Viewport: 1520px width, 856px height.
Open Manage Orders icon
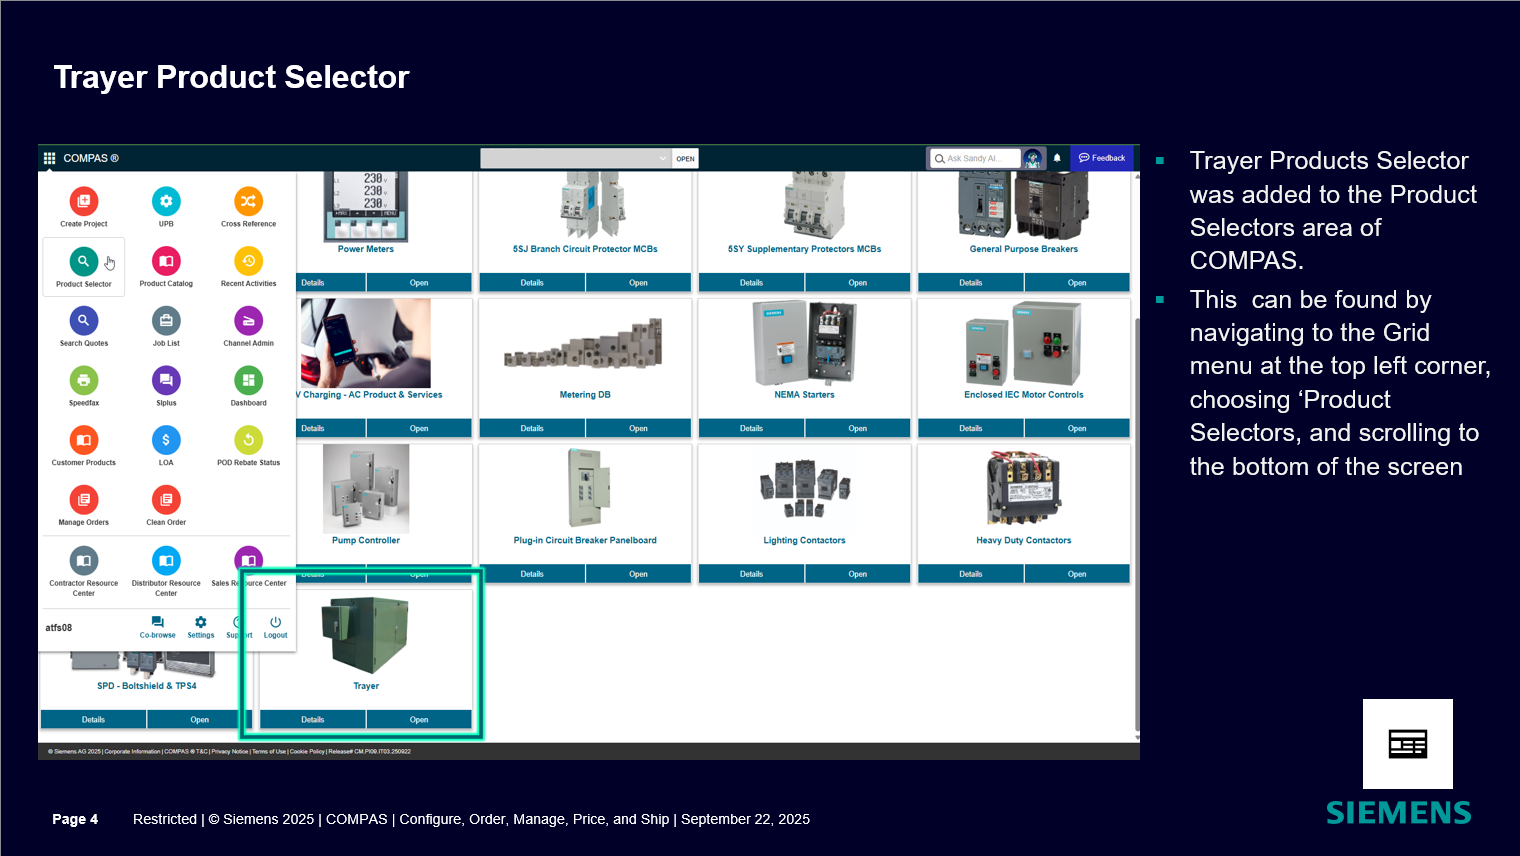pos(84,499)
